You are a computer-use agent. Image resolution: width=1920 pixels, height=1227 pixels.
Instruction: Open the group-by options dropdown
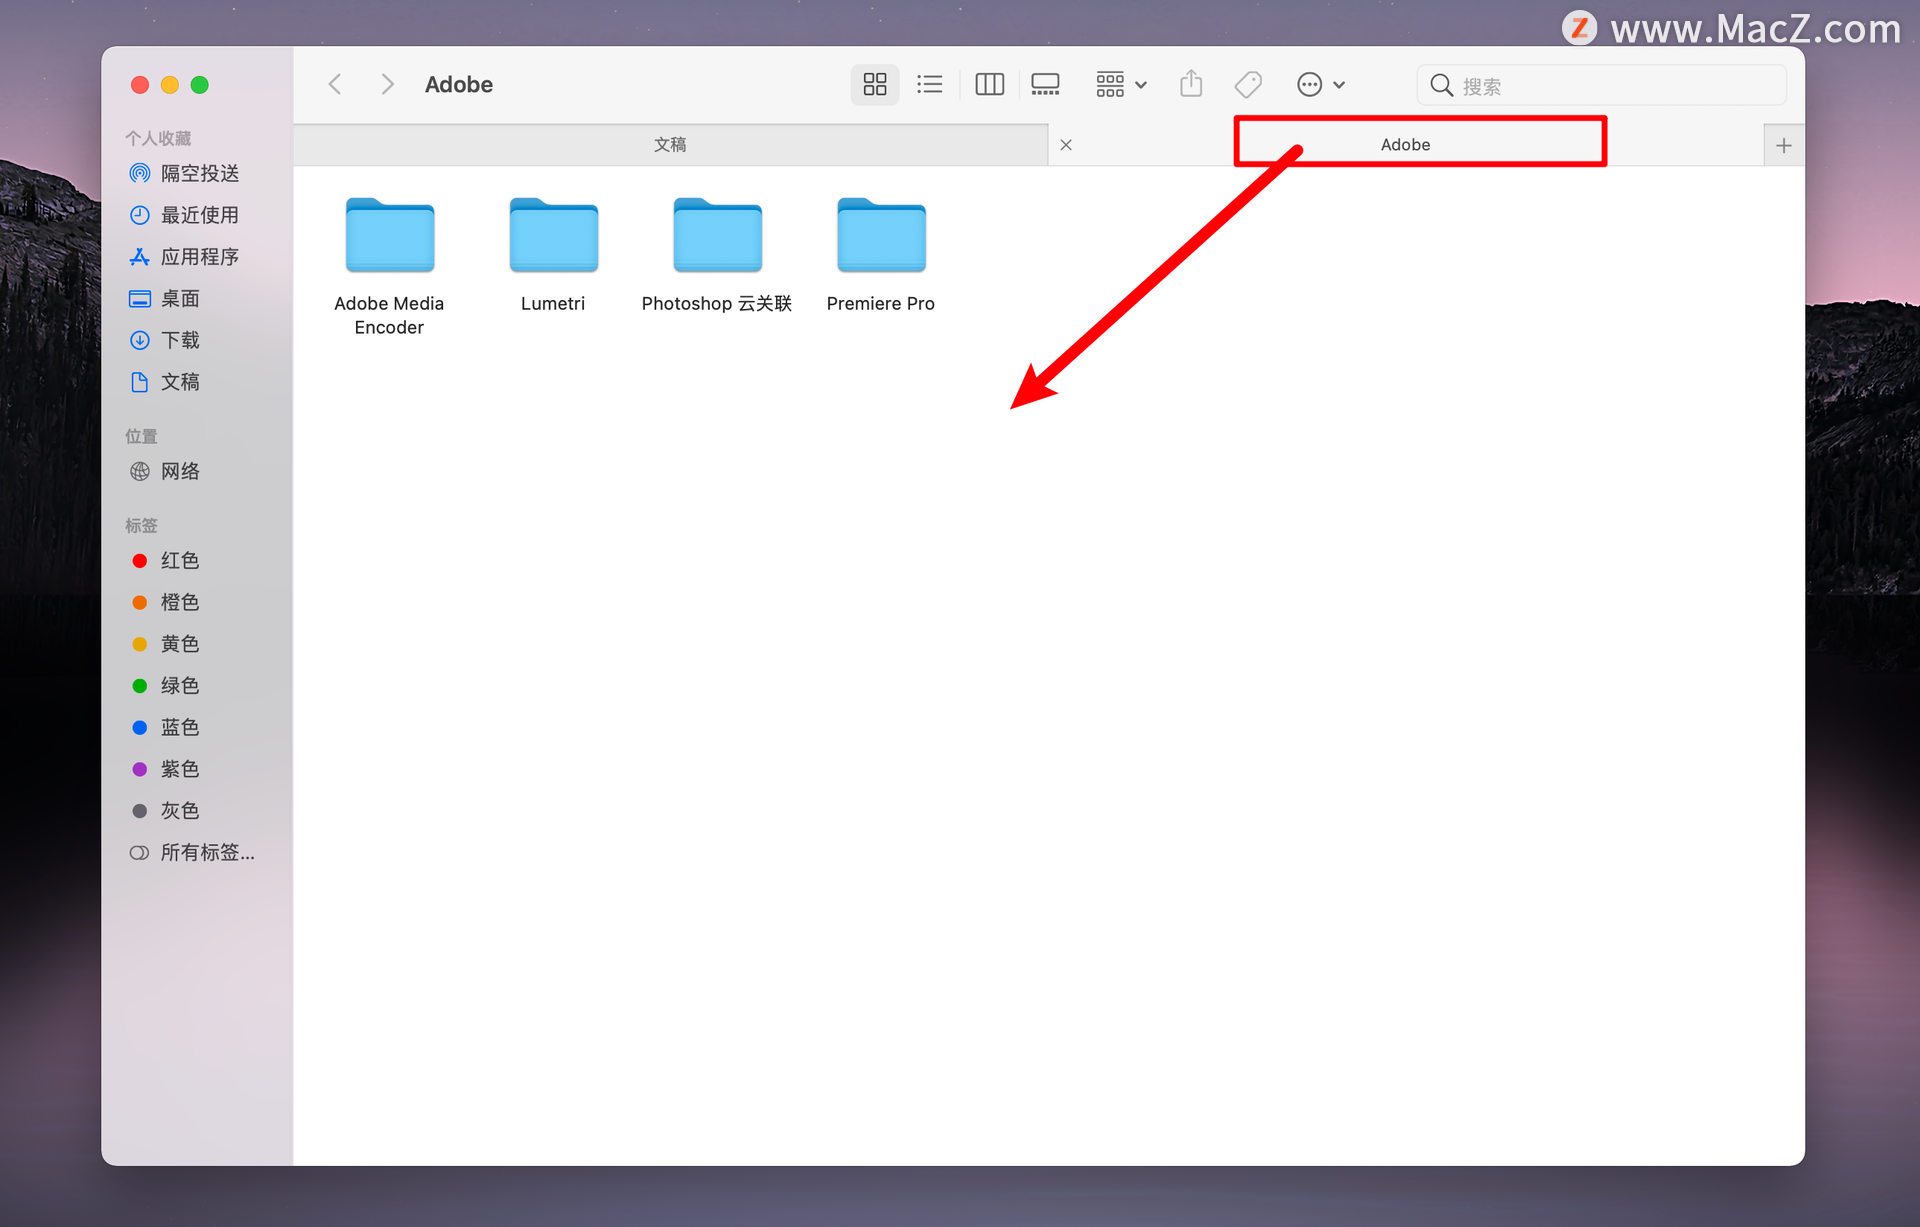1121,85
